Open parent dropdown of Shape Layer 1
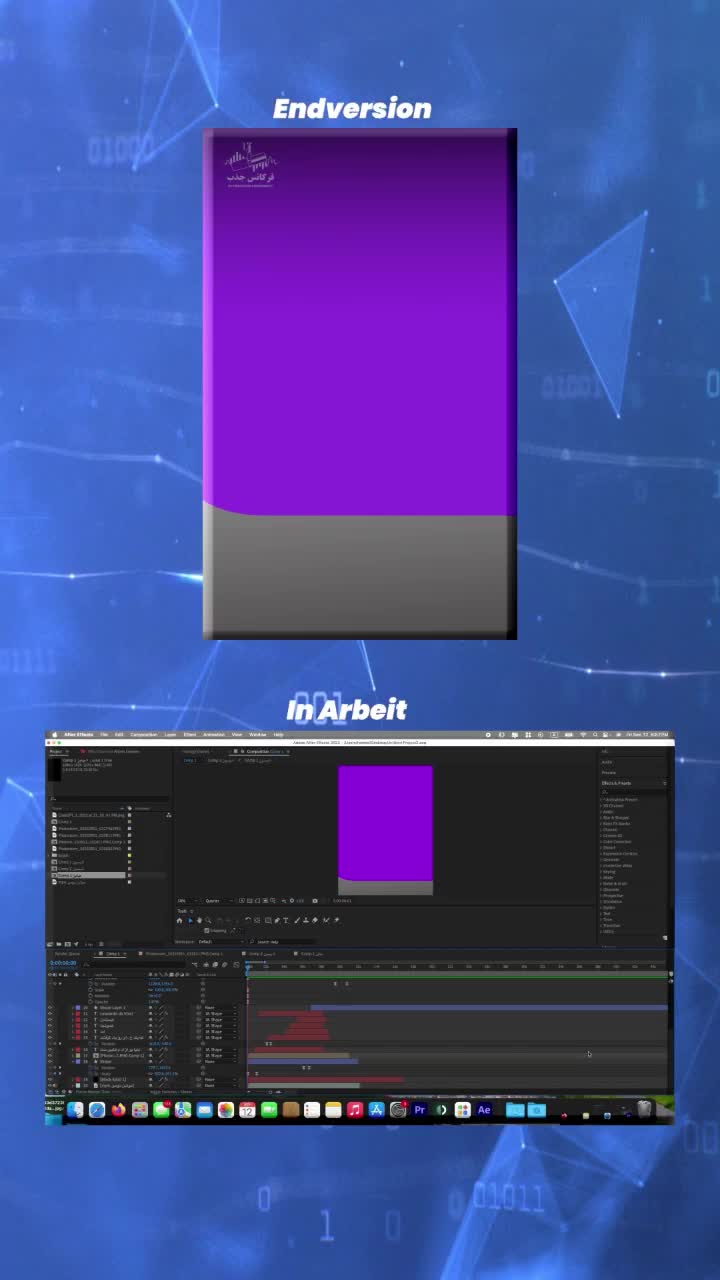This screenshot has height=1280, width=720. coord(220,1007)
